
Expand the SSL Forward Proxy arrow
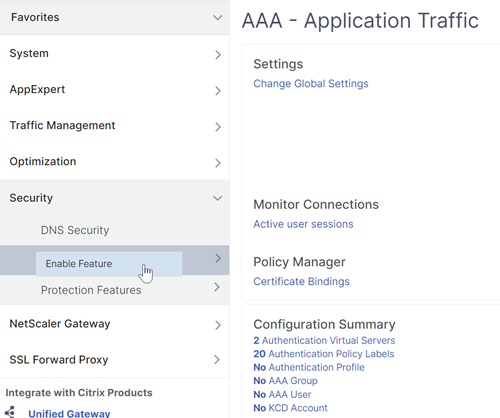217,359
